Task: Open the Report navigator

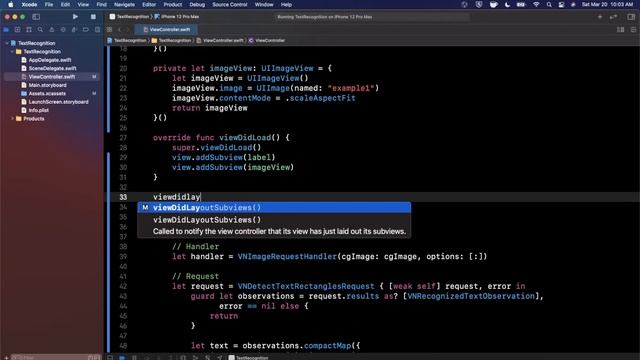Action: tap(97, 29)
